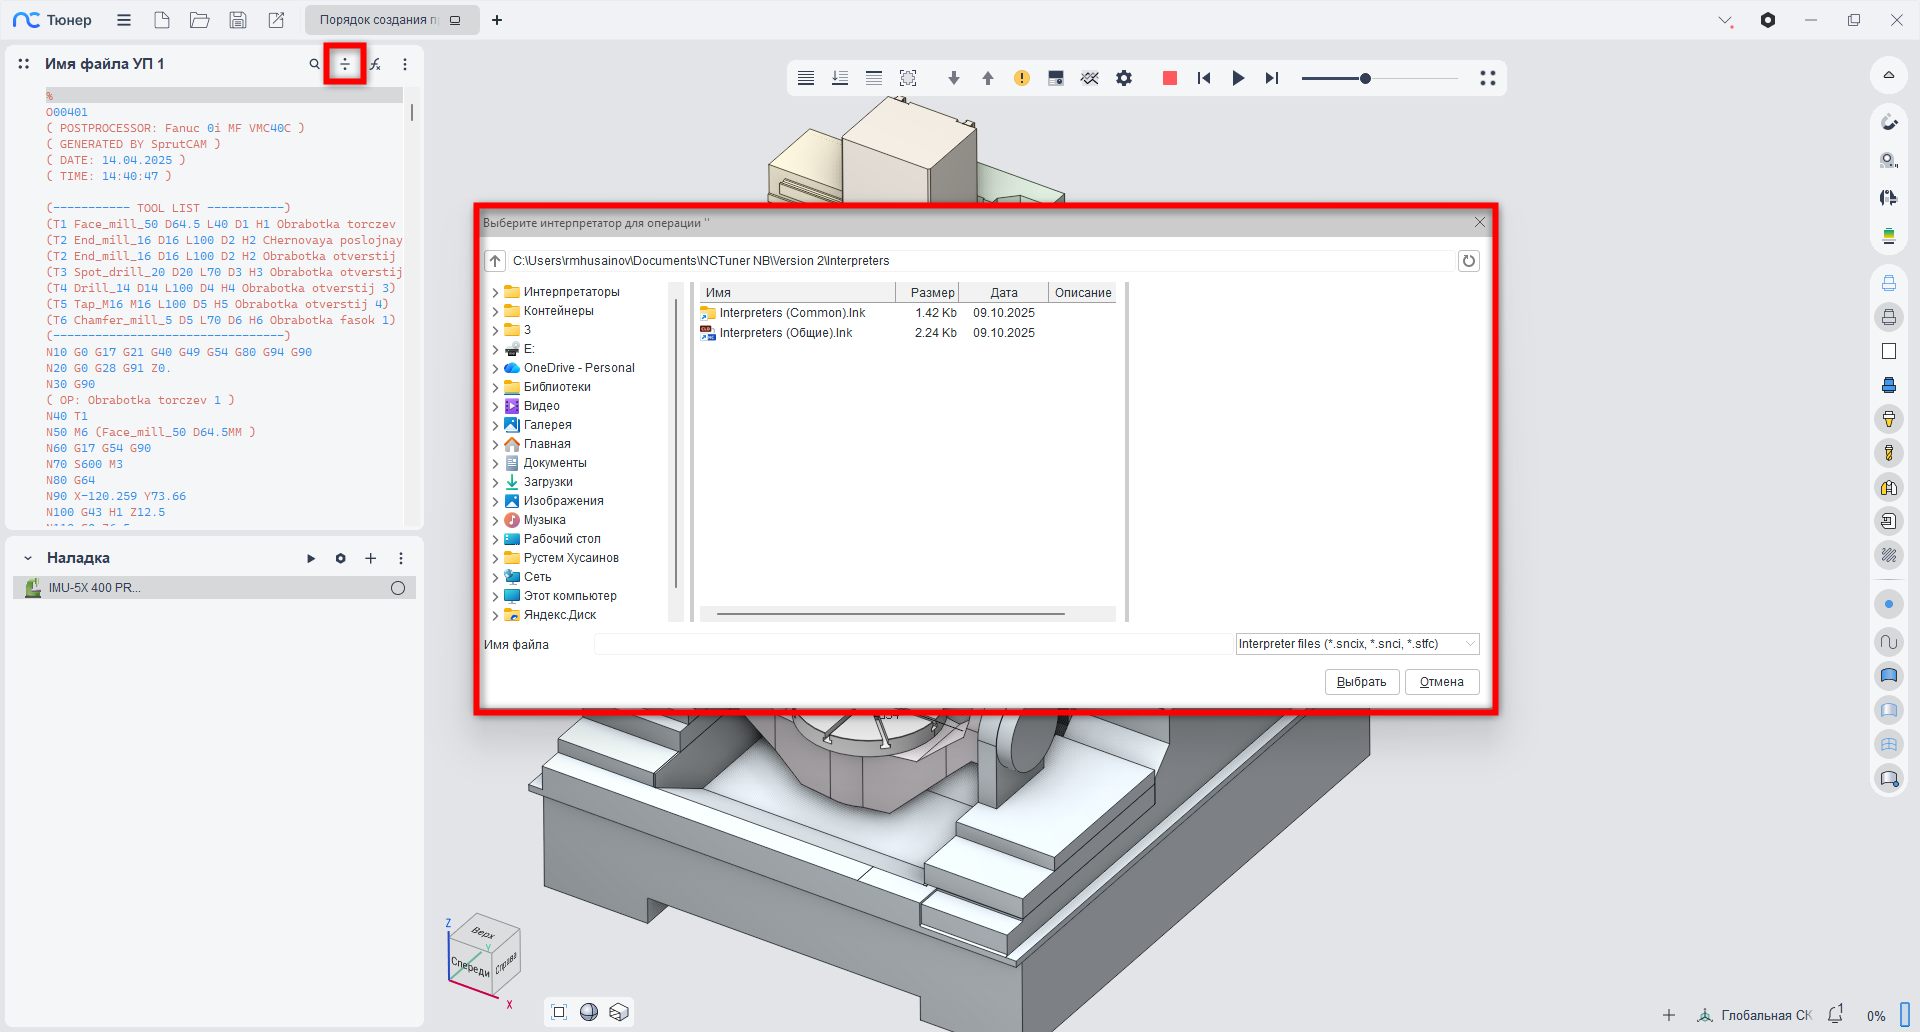Go up one folder level in dialog
The image size is (1920, 1032).
point(495,261)
